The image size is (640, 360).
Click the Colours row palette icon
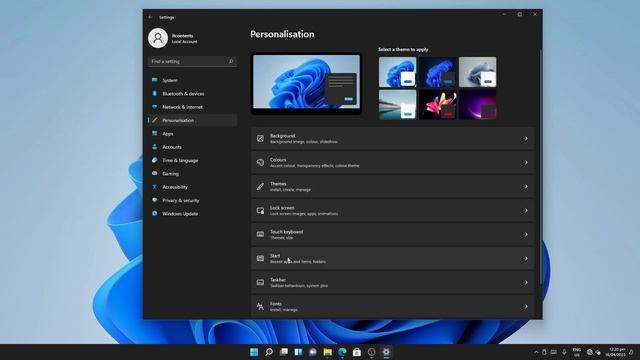[260, 162]
